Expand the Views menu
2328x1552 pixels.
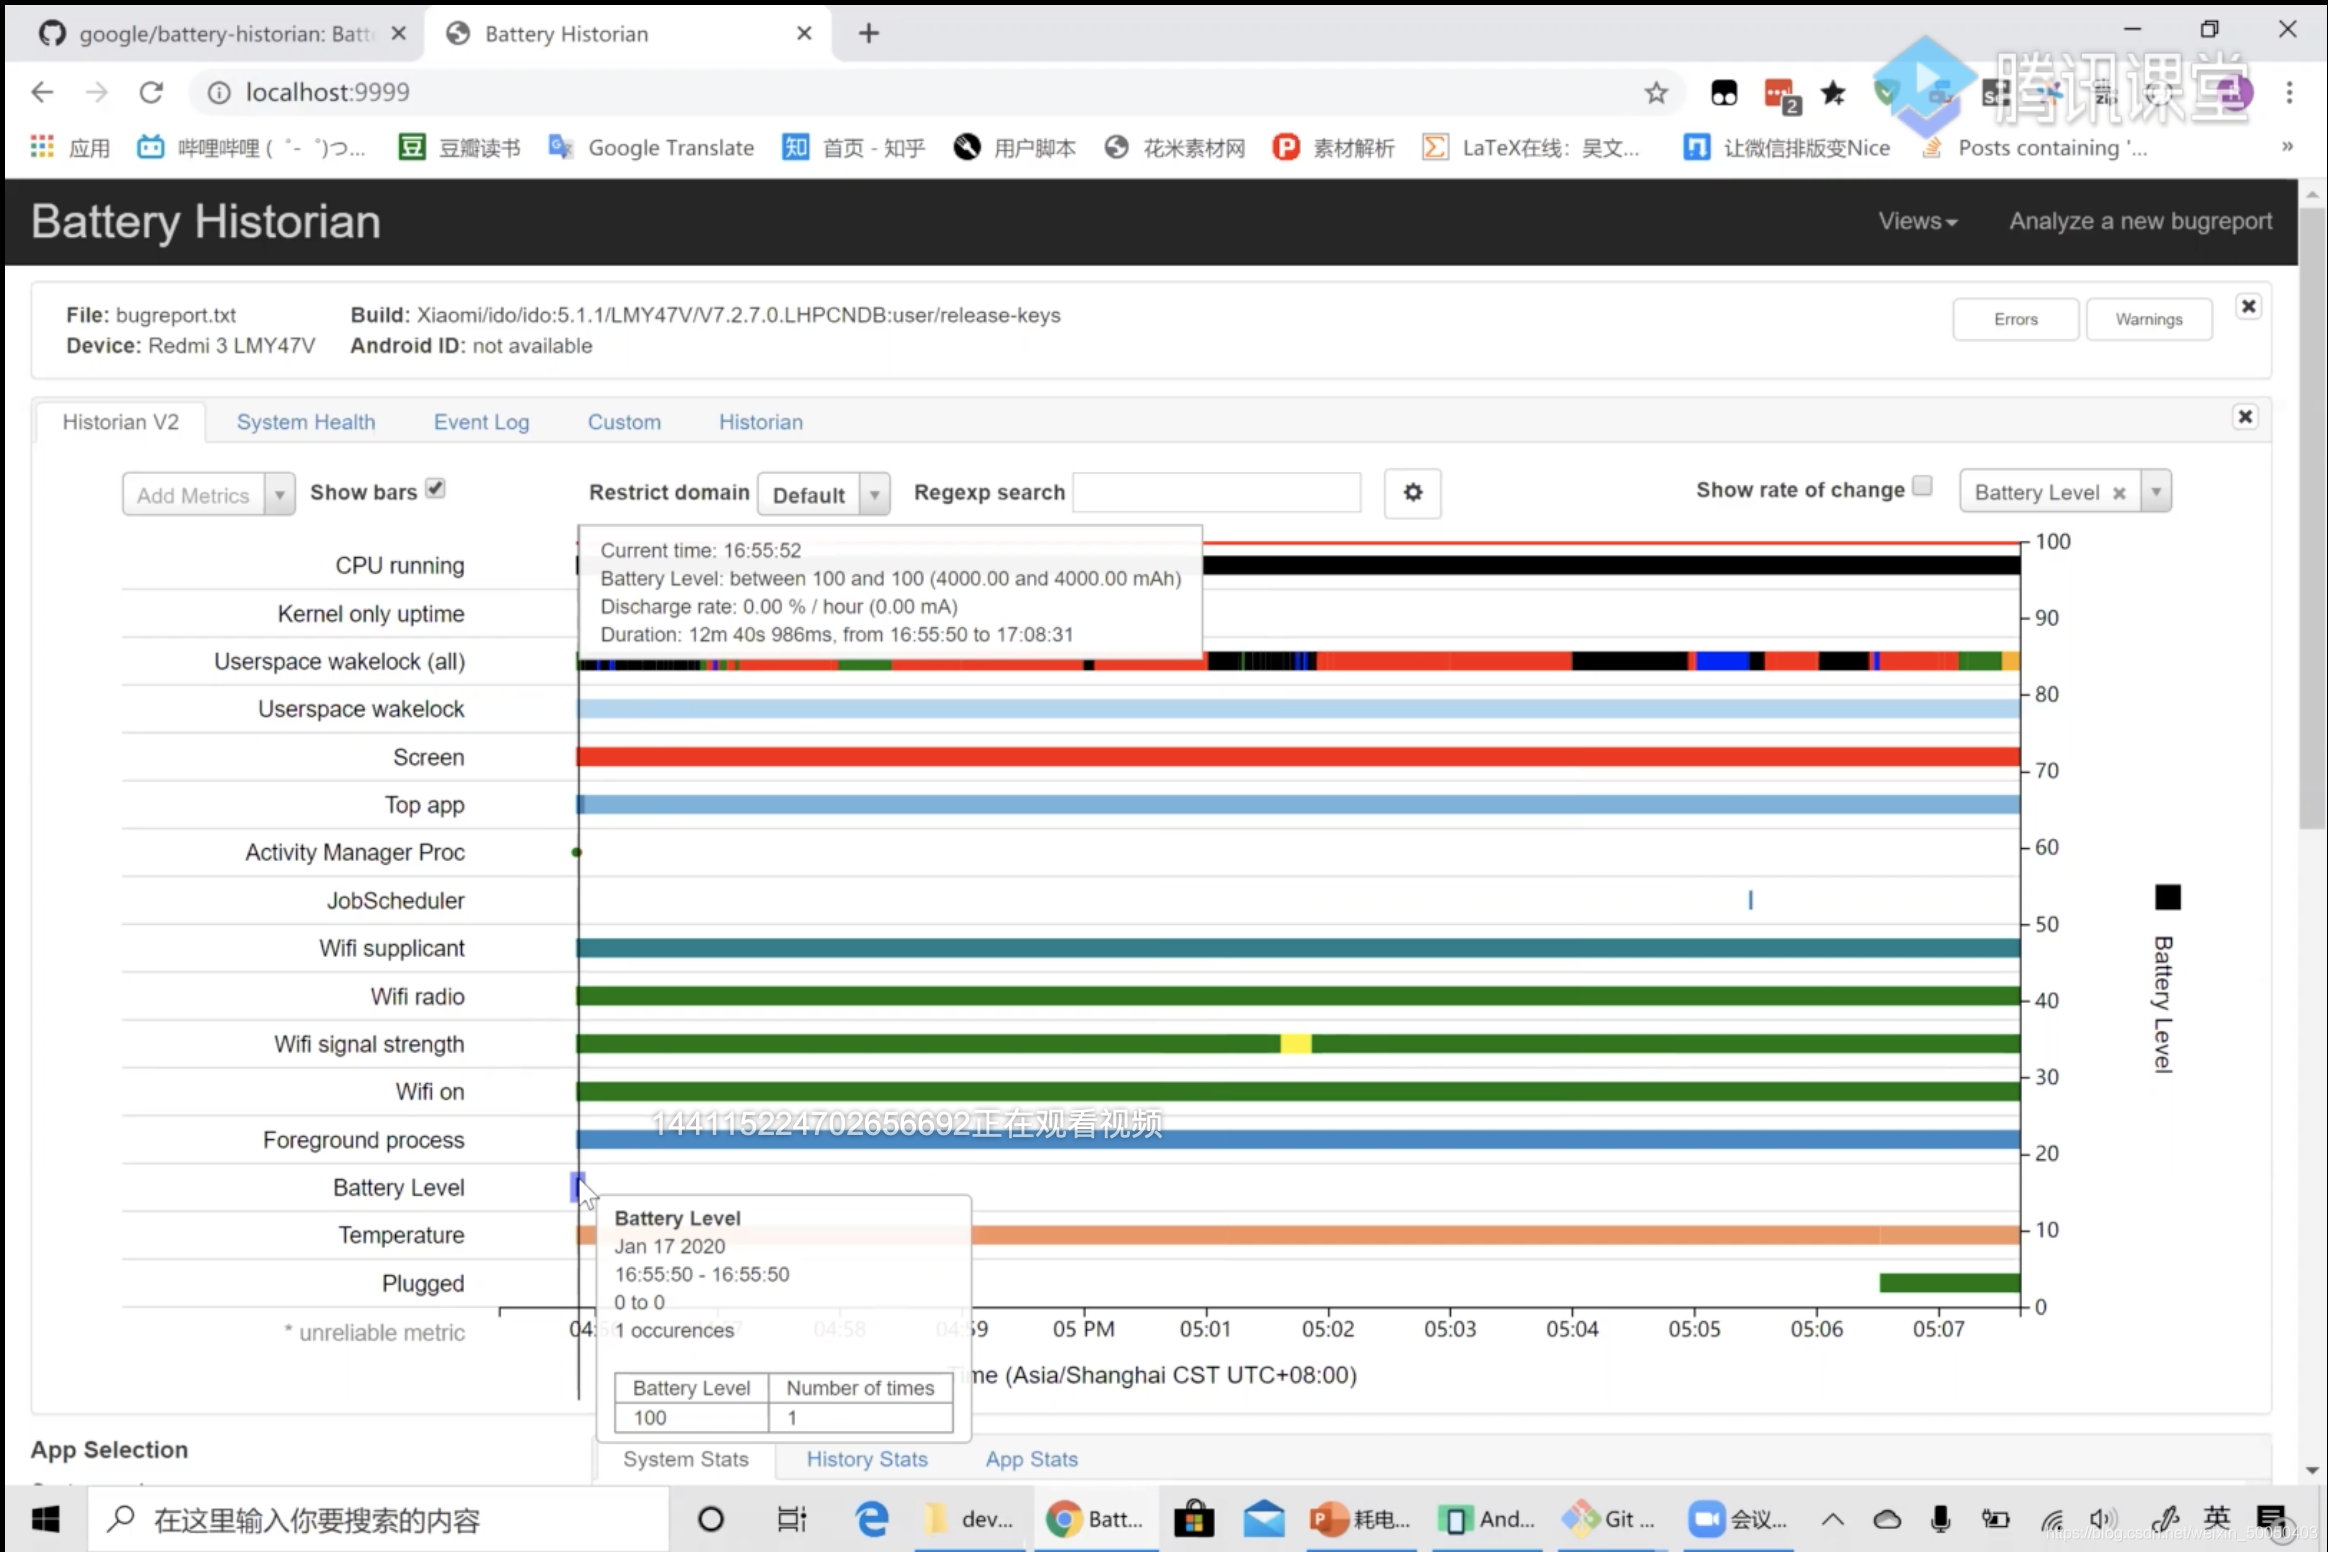[1917, 221]
